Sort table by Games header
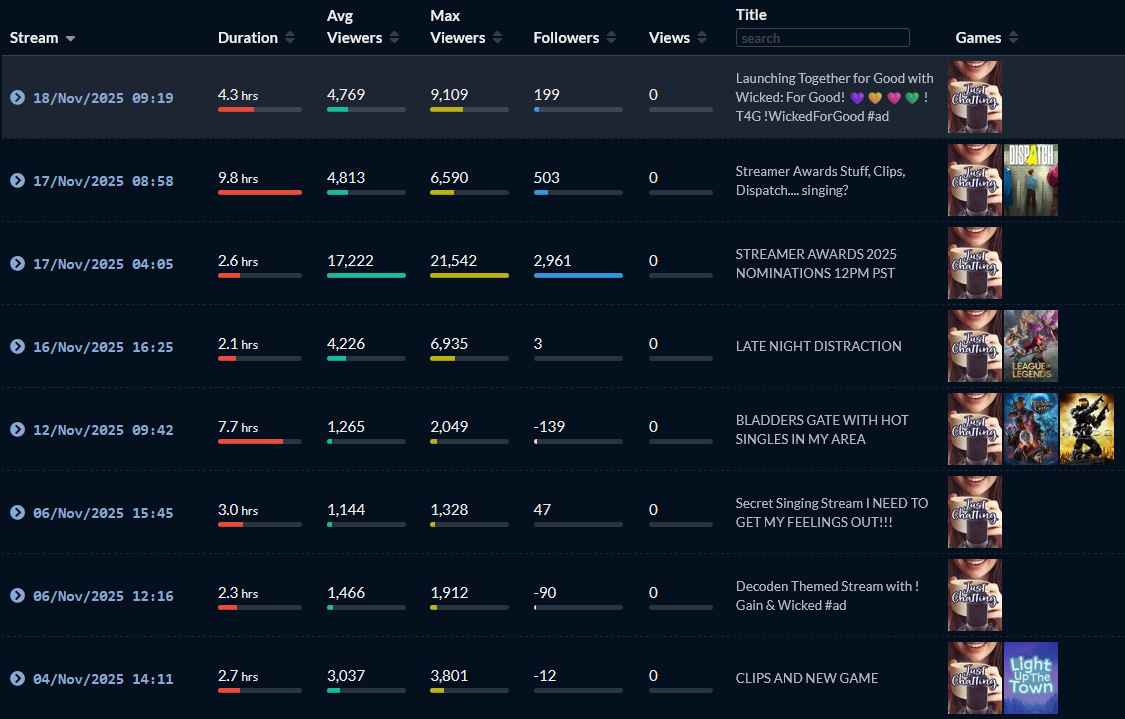The height and width of the screenshot is (719, 1125). click(x=978, y=38)
